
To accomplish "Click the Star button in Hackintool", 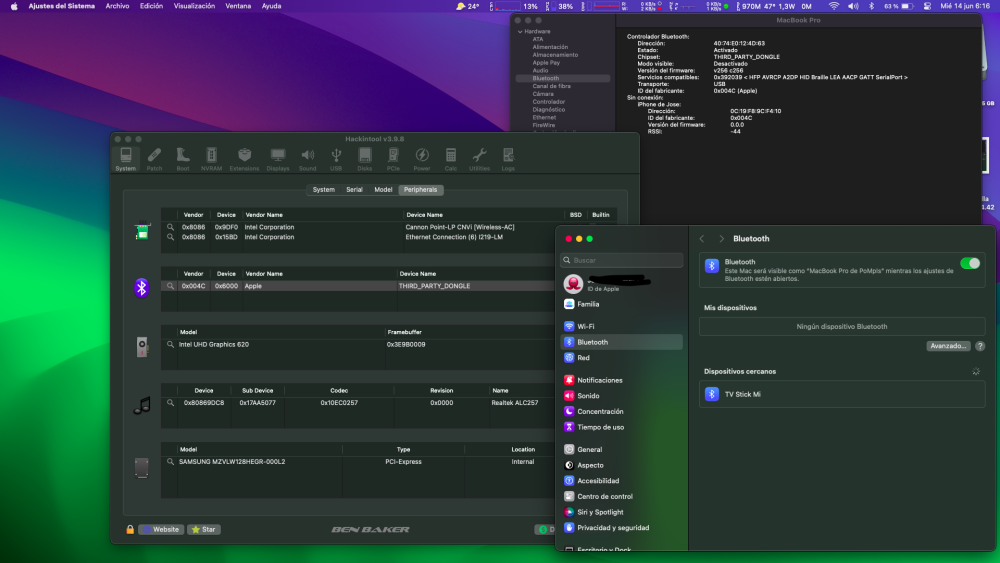I will pos(203,529).
